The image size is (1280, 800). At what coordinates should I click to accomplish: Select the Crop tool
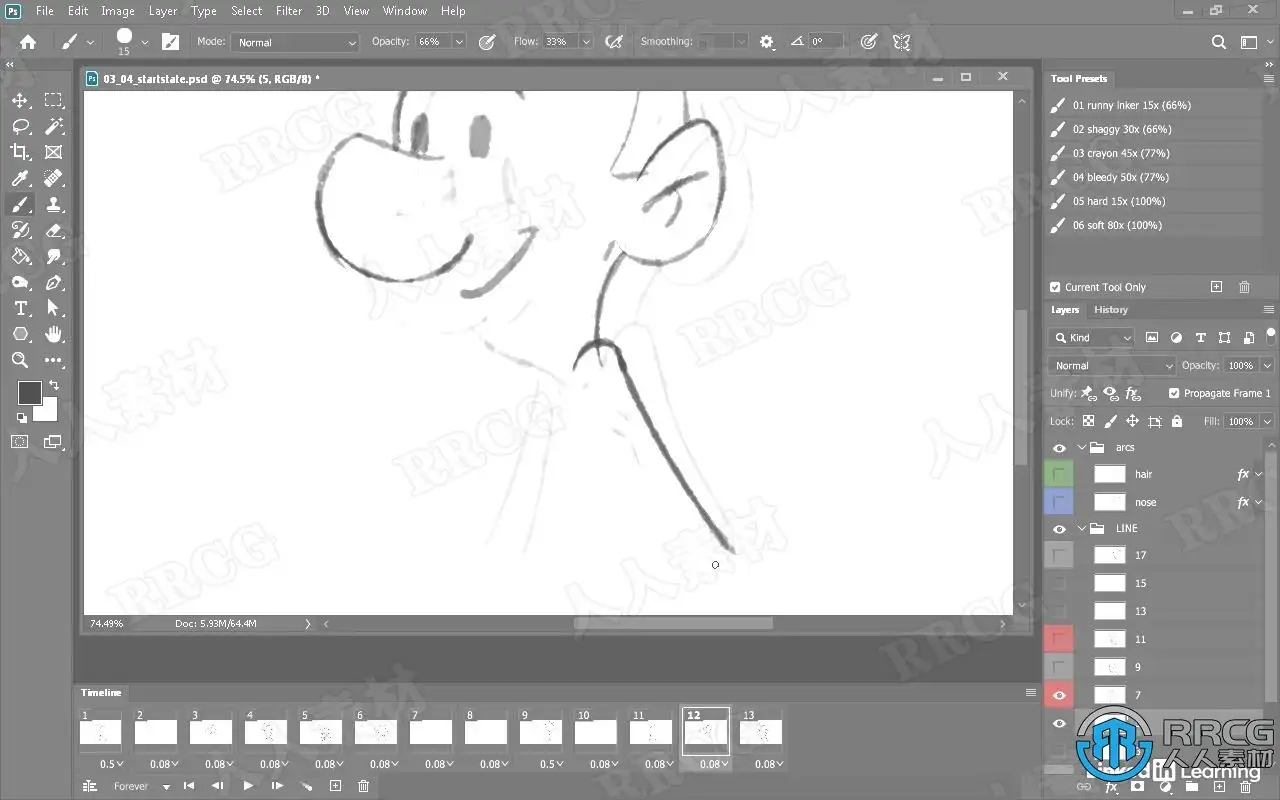pos(20,152)
